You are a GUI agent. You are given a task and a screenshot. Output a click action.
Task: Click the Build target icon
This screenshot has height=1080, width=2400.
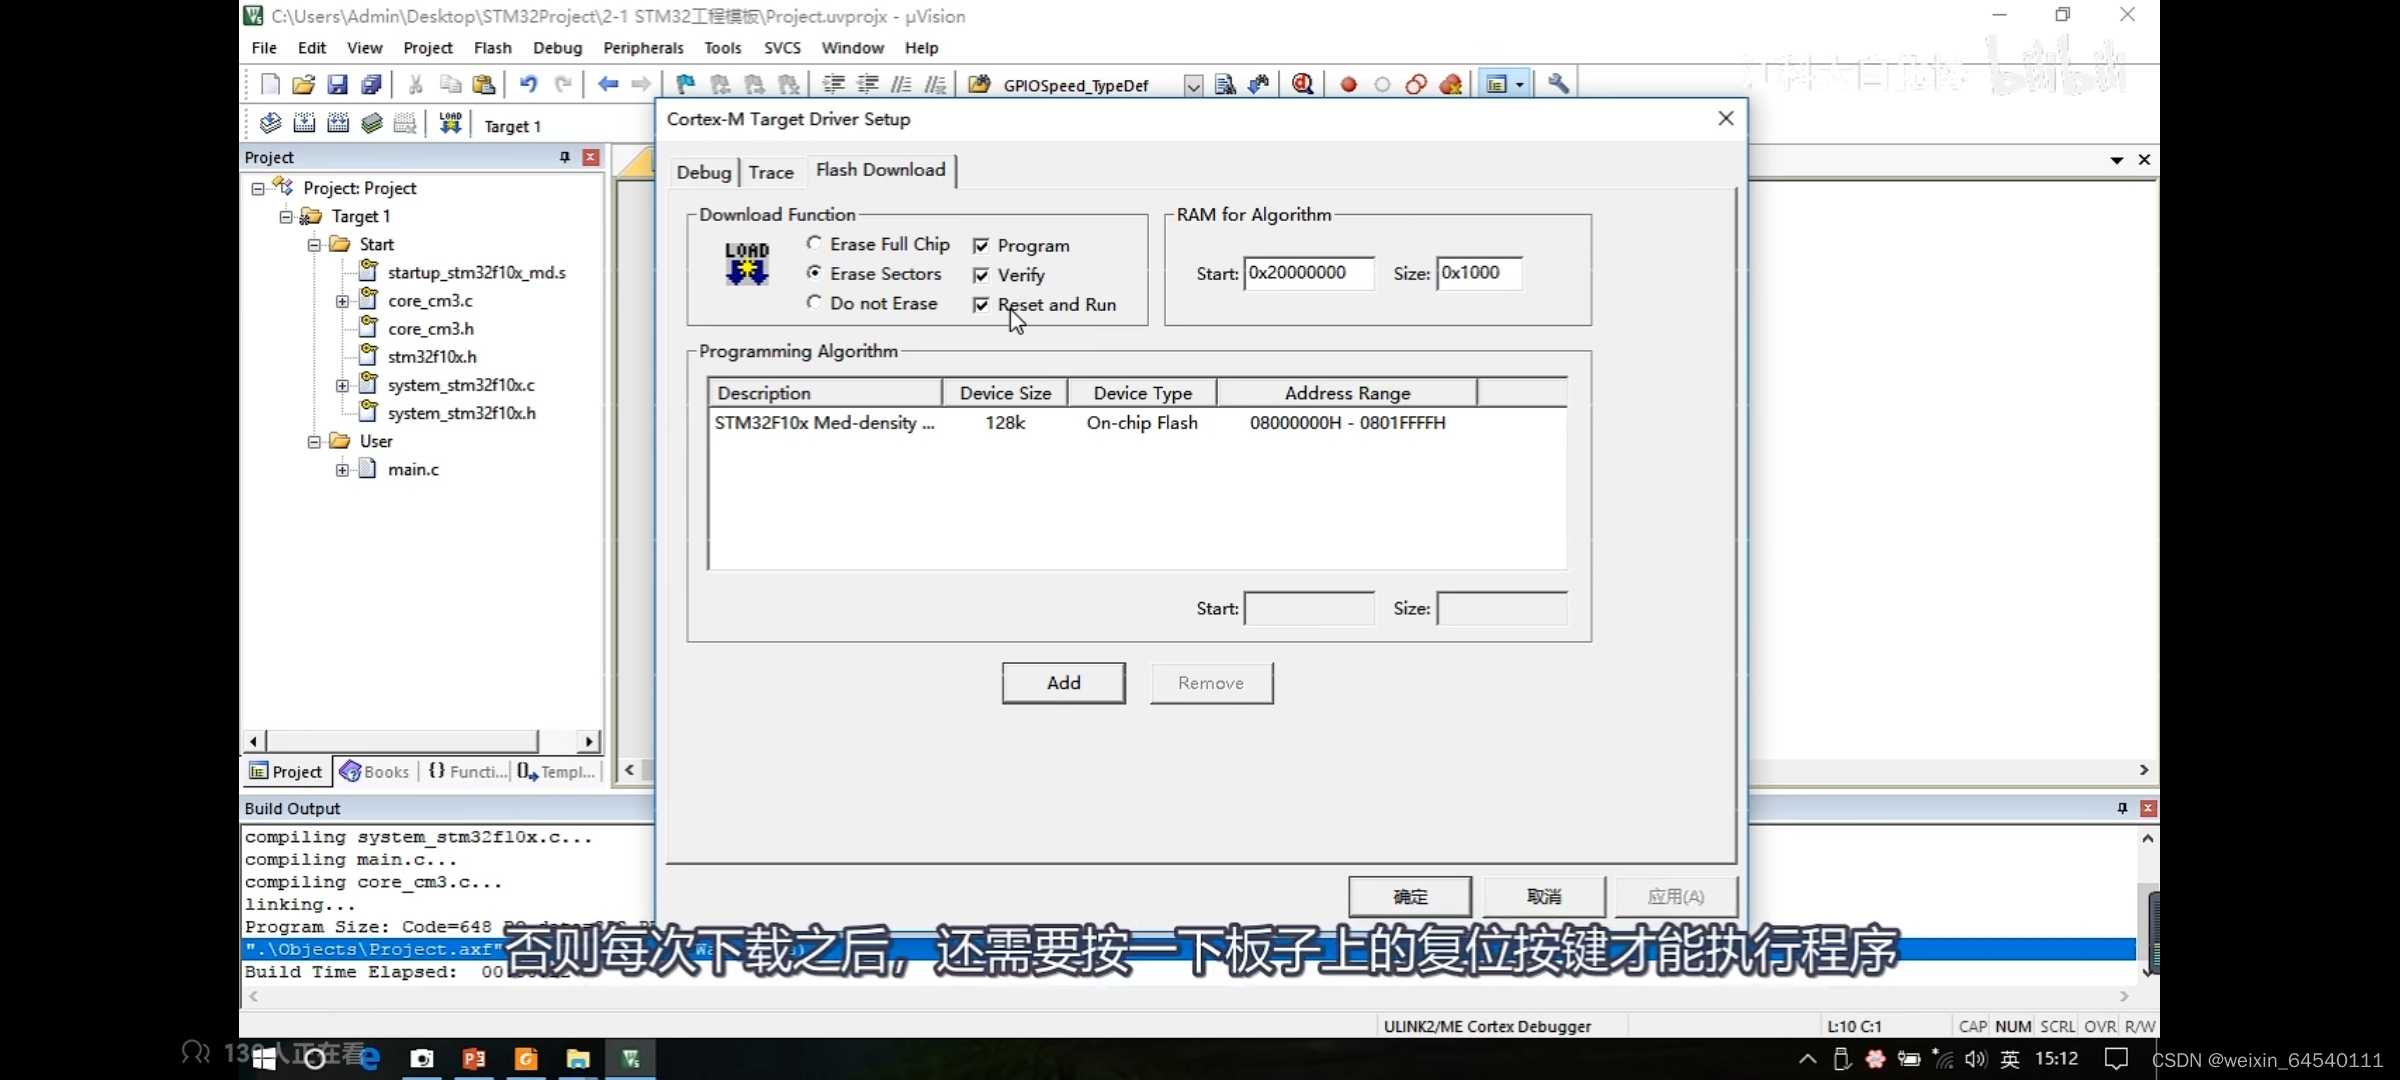click(304, 123)
